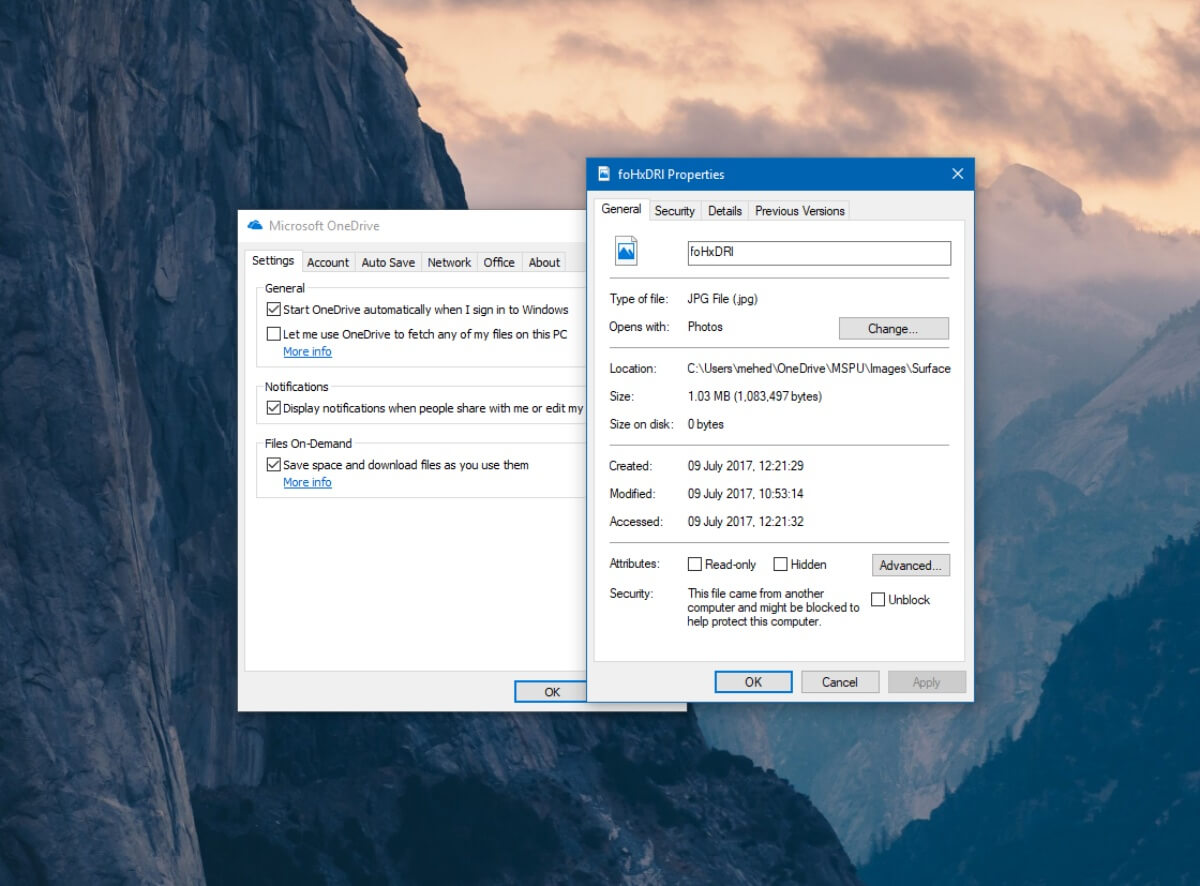Screen dimensions: 1200x886
Task: Click the image file icon in Properties title bar
Action: 604,173
